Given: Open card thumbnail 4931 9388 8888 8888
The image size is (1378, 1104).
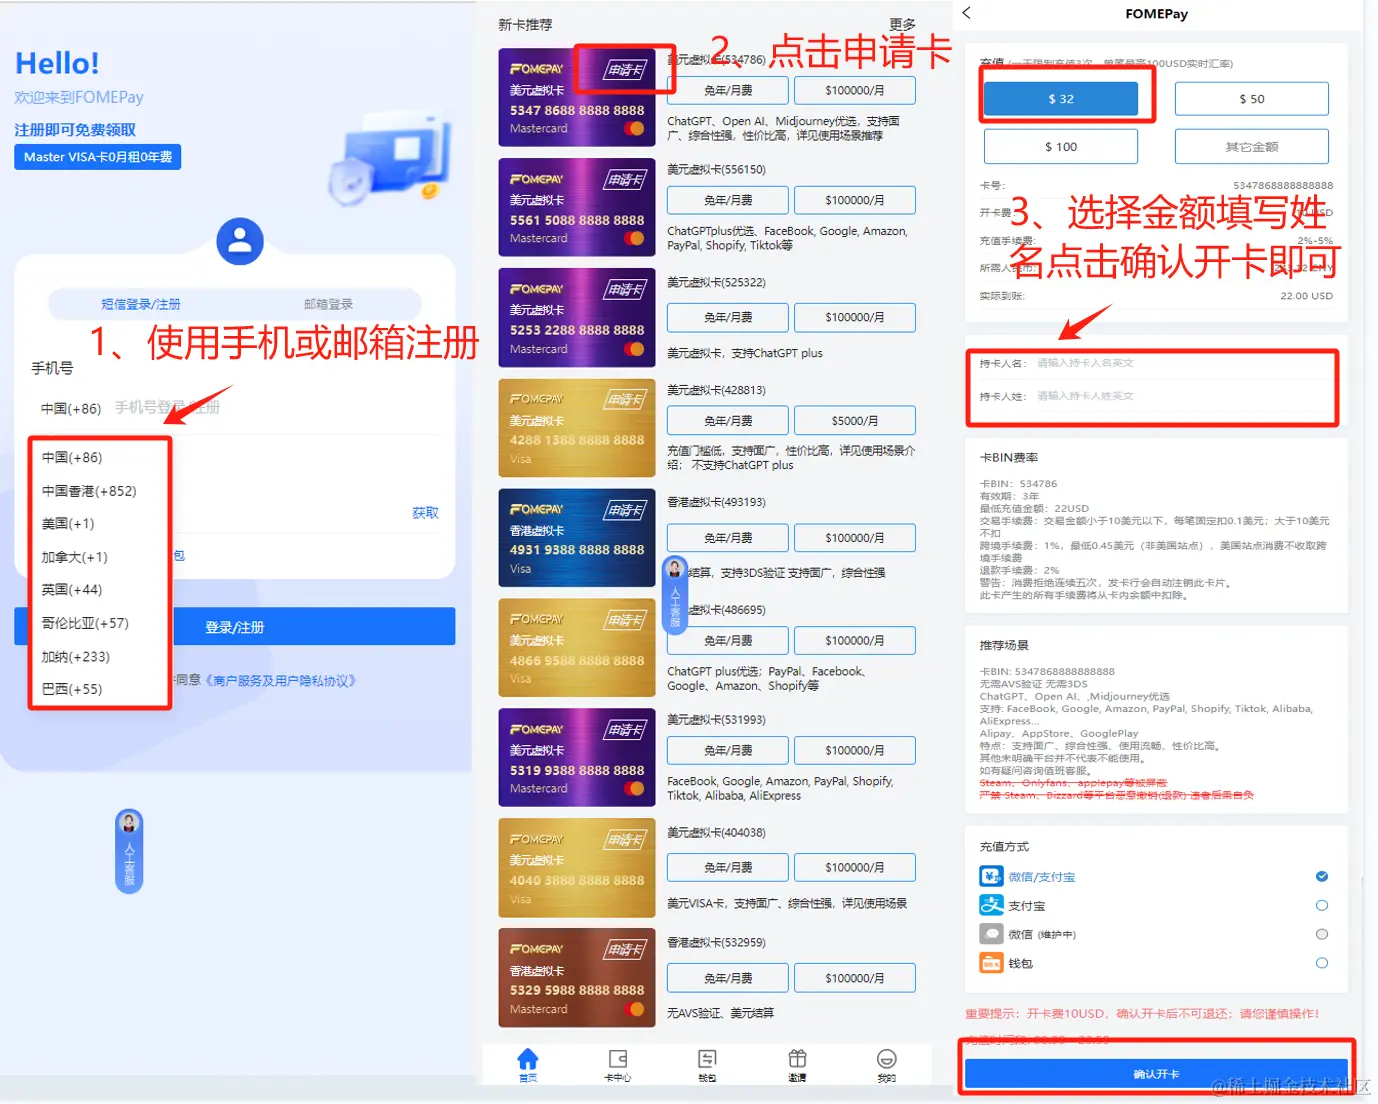Looking at the screenshot, I should (x=577, y=538).
